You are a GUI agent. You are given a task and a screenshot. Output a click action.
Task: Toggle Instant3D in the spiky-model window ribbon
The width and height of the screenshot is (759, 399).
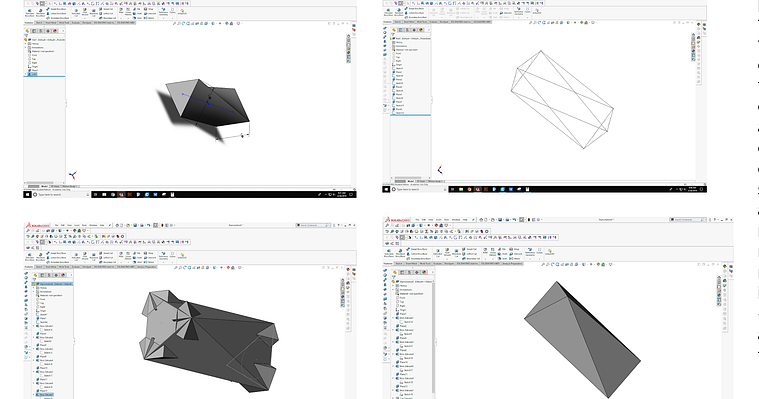182,255
